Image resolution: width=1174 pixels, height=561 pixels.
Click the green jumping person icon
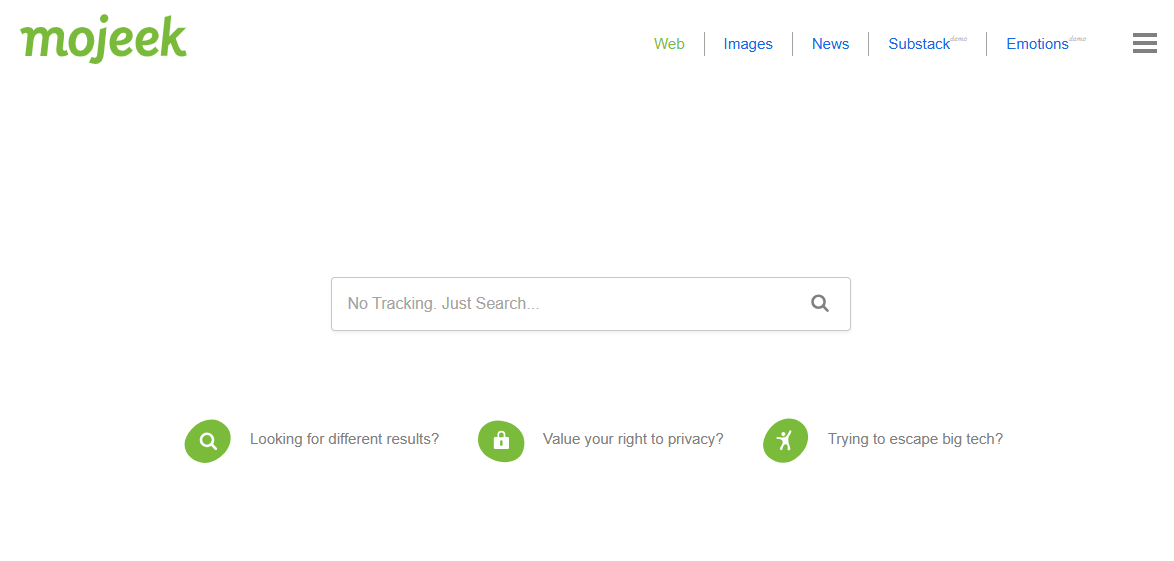[785, 440]
